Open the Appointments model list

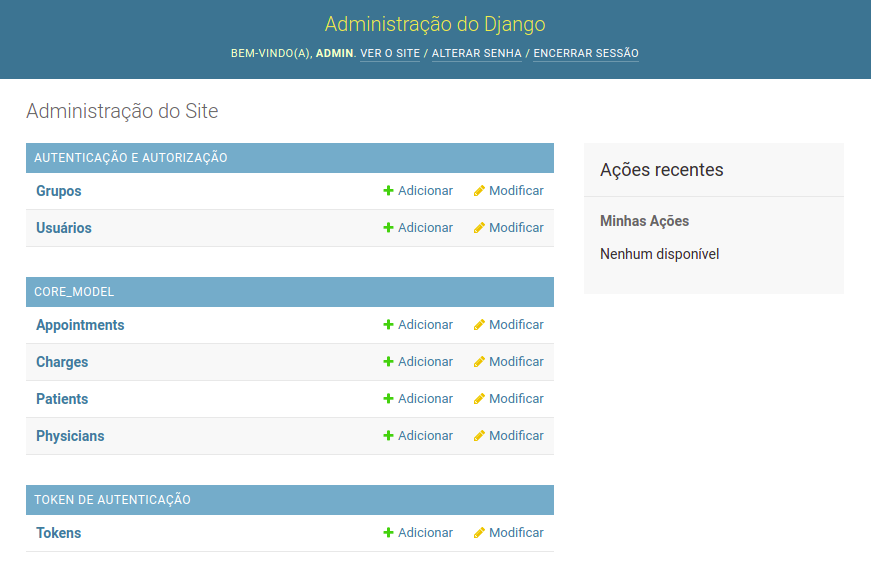coord(80,325)
